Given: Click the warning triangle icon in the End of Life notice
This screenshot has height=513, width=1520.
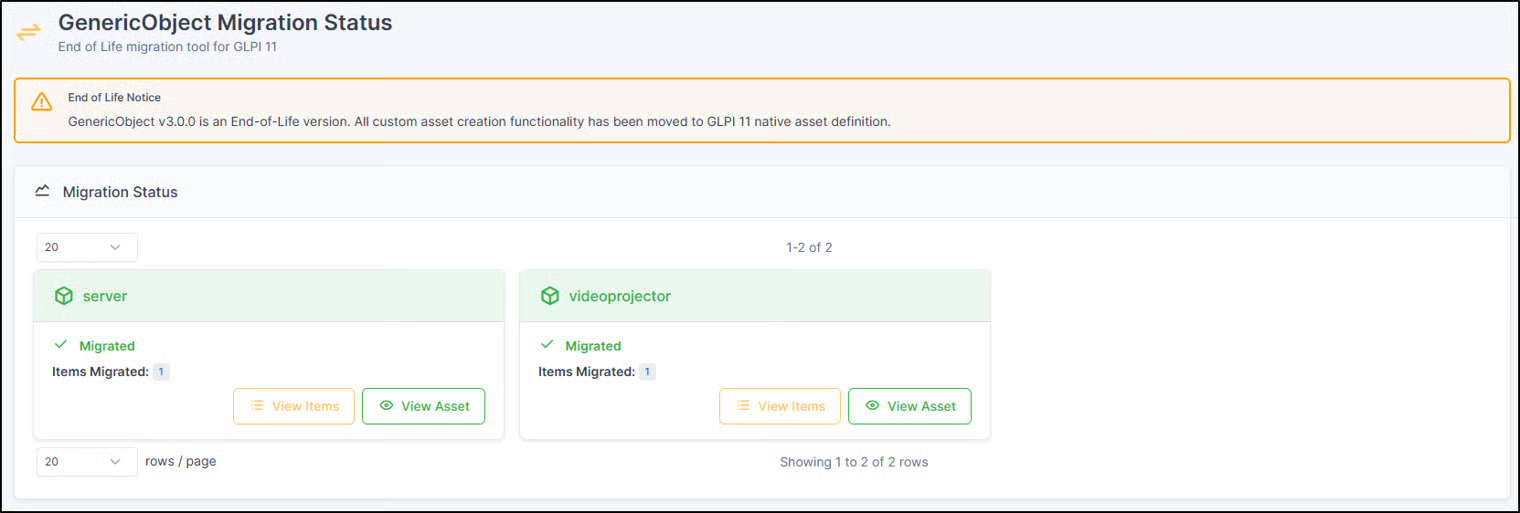Looking at the screenshot, I should tap(41, 102).
